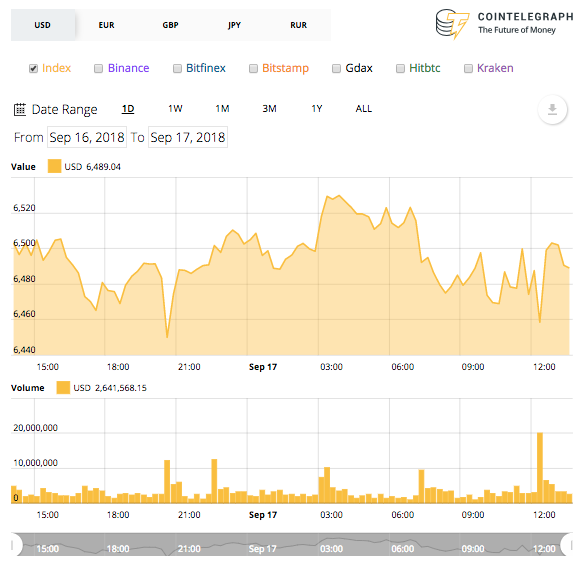This screenshot has height=567, width=584.
Task: Click the range navigator scrollbar track
Action: tap(292, 545)
